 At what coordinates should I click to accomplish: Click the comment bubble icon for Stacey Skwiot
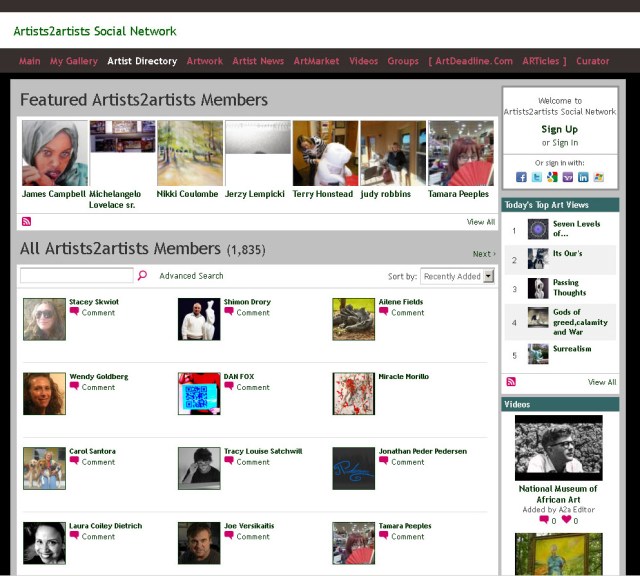coord(74,311)
